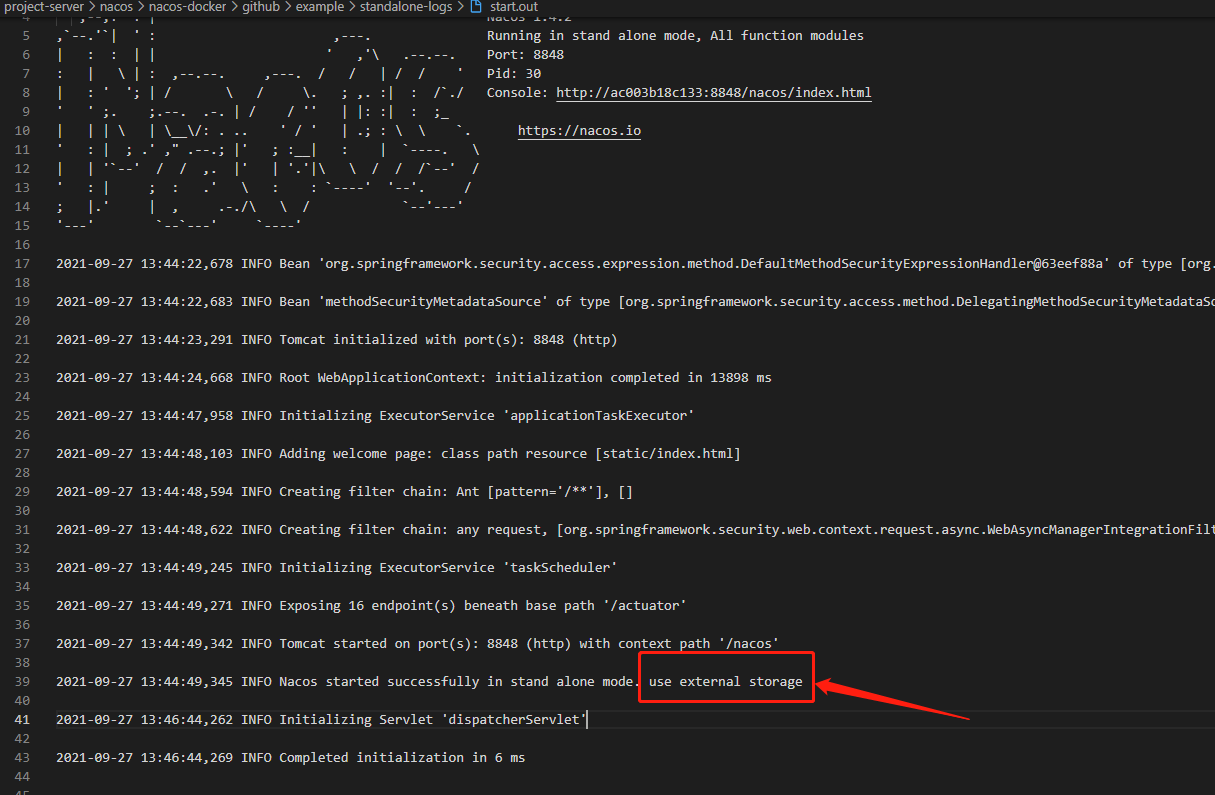
Task: Select start.out file name in breadcrumb
Action: (x=514, y=6)
